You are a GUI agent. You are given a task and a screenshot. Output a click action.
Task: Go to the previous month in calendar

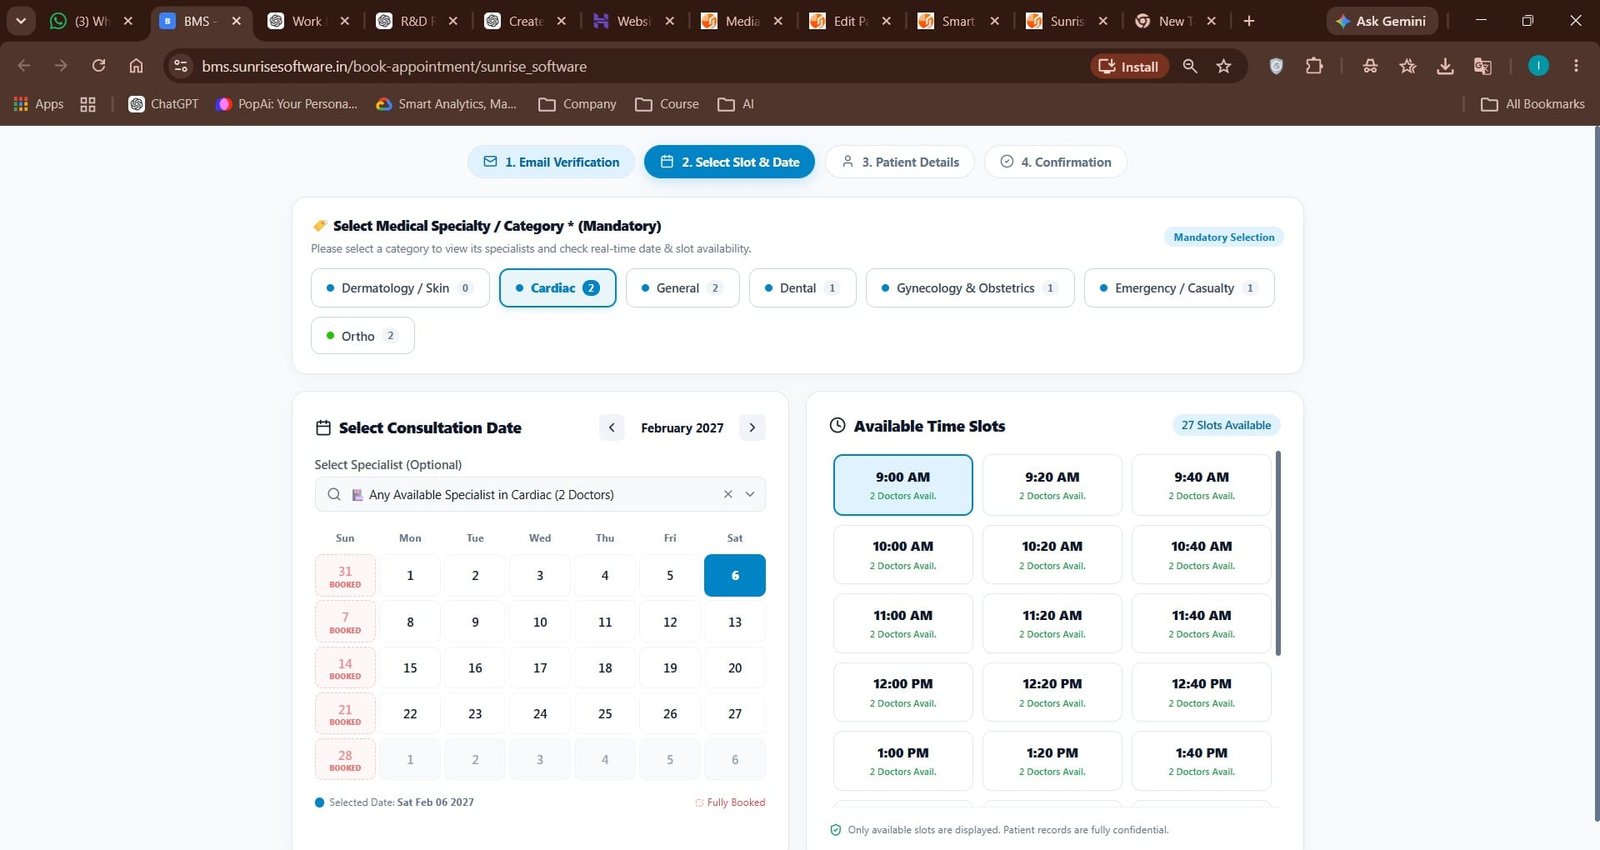pos(612,428)
